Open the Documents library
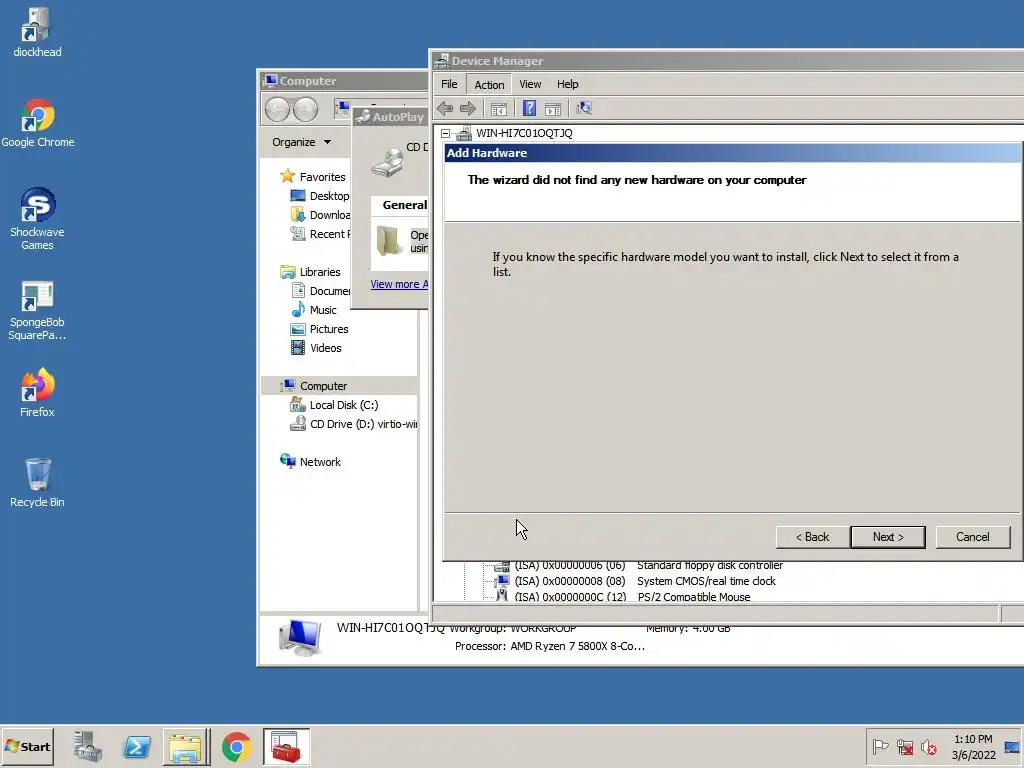Image resolution: width=1024 pixels, height=768 pixels. tap(319, 291)
